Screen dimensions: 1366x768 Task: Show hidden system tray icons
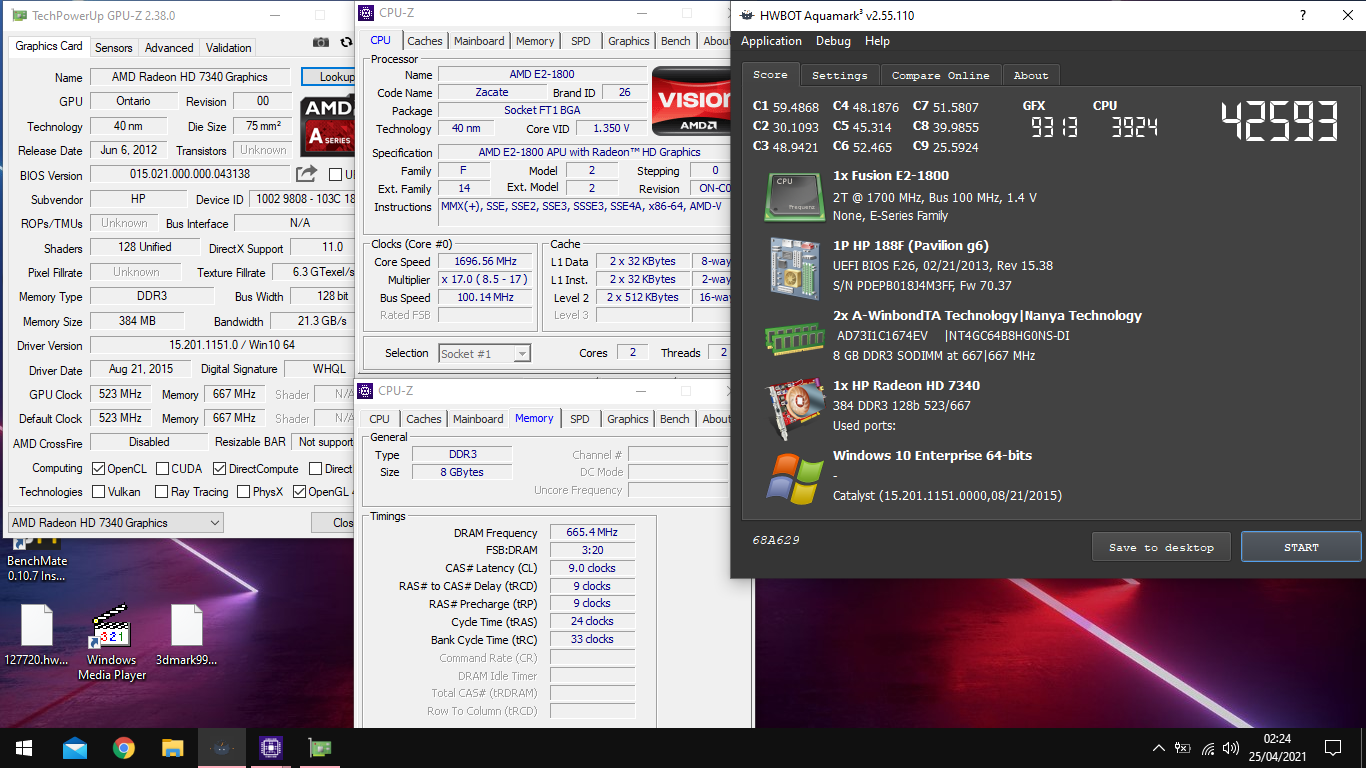[x=1158, y=748]
